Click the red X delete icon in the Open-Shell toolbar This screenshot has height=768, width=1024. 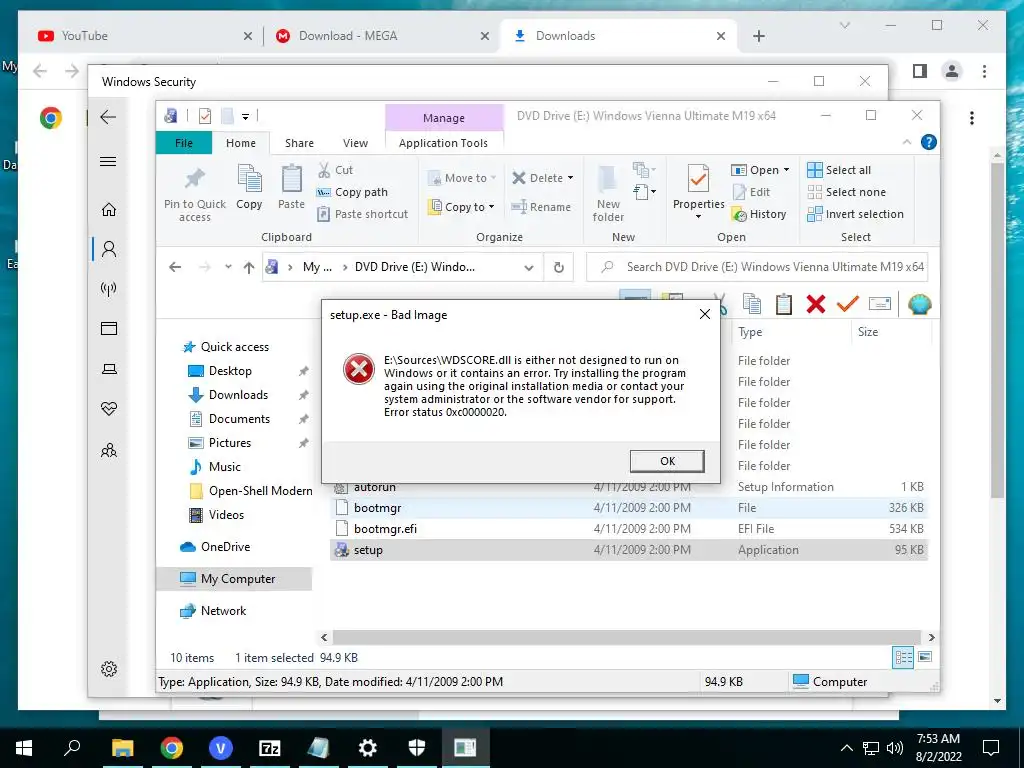[816, 304]
